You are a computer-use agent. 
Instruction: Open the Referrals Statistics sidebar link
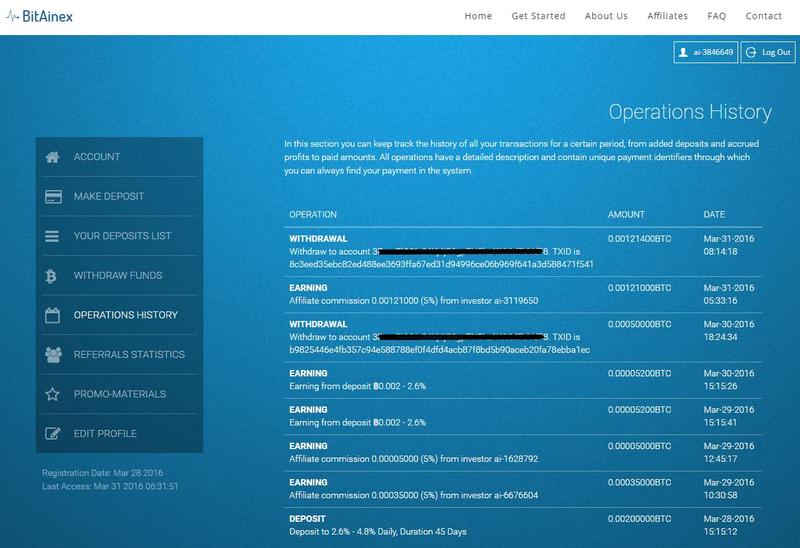click(129, 355)
